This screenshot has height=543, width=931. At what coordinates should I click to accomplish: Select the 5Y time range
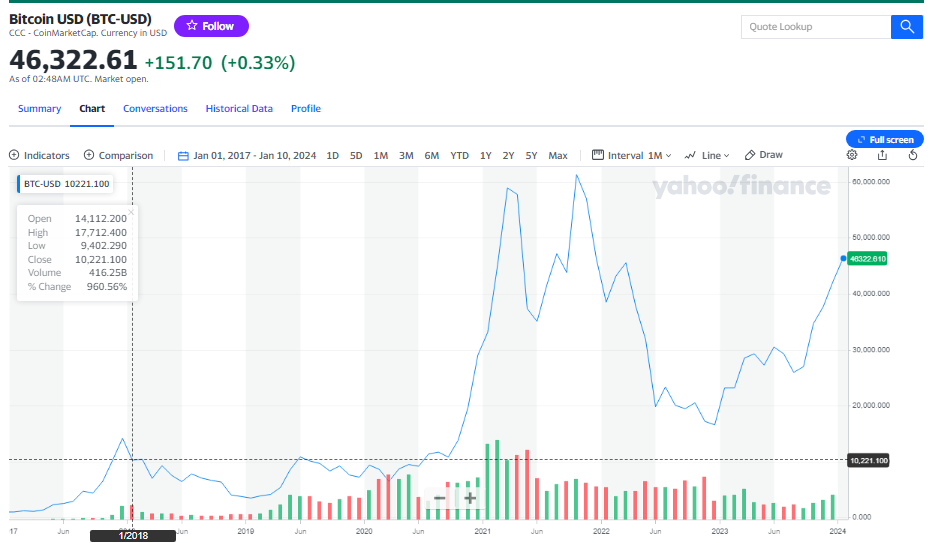click(531, 155)
